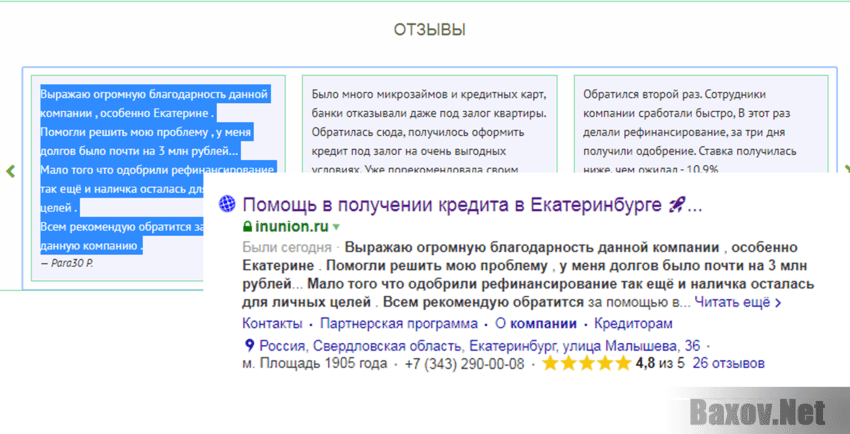Click the 'Читать ещё' link
Image resolution: width=850 pixels, height=434 pixels.
738,302
